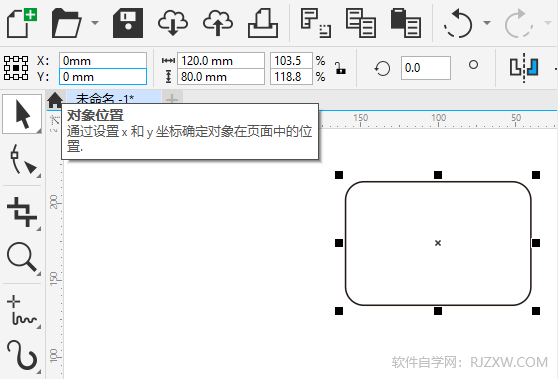
Task: Open a file with the folder icon
Action: point(67,23)
